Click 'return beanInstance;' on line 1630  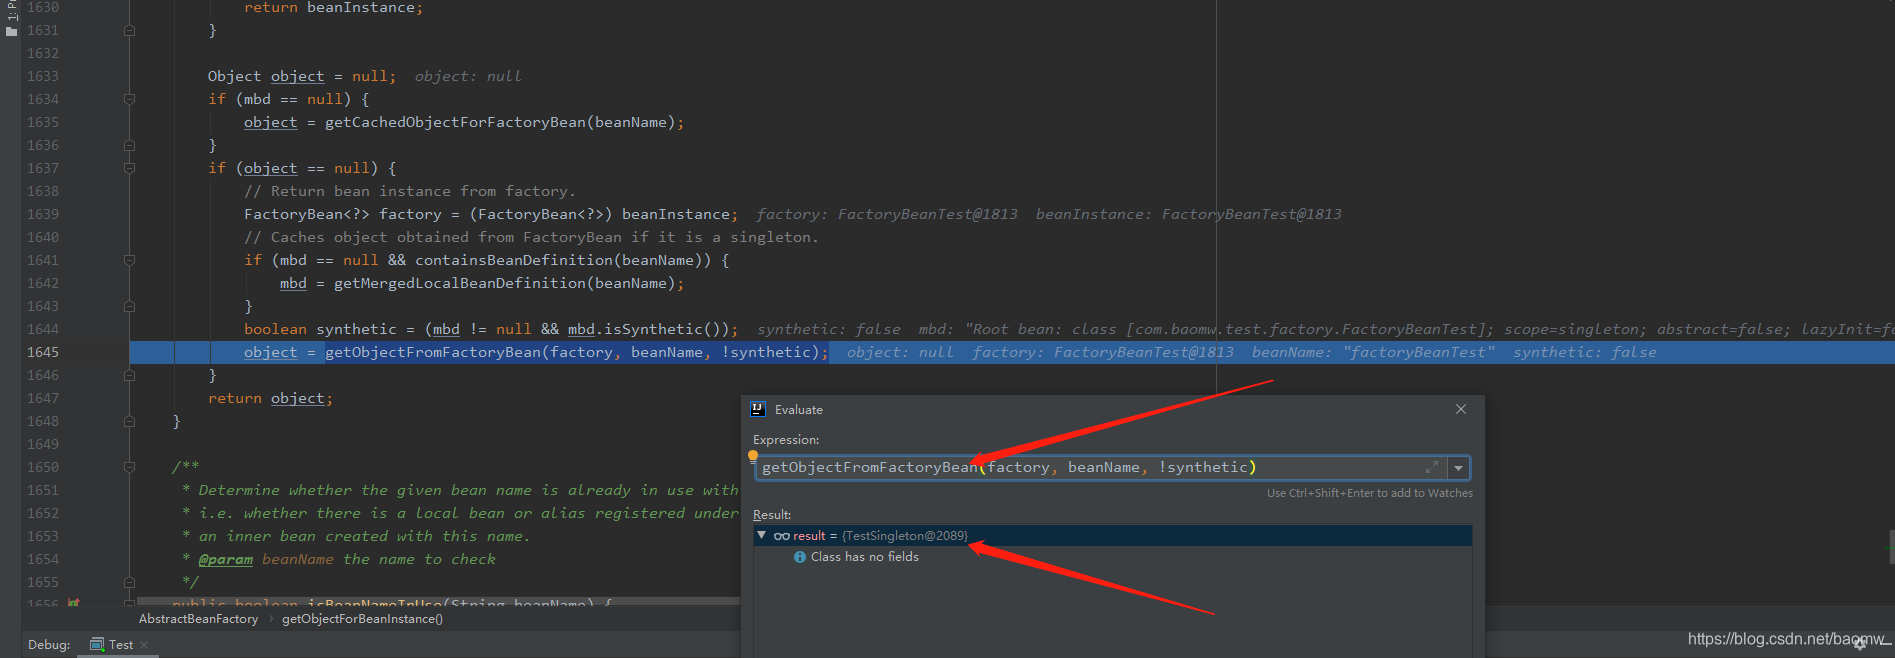pyautogui.click(x=333, y=8)
